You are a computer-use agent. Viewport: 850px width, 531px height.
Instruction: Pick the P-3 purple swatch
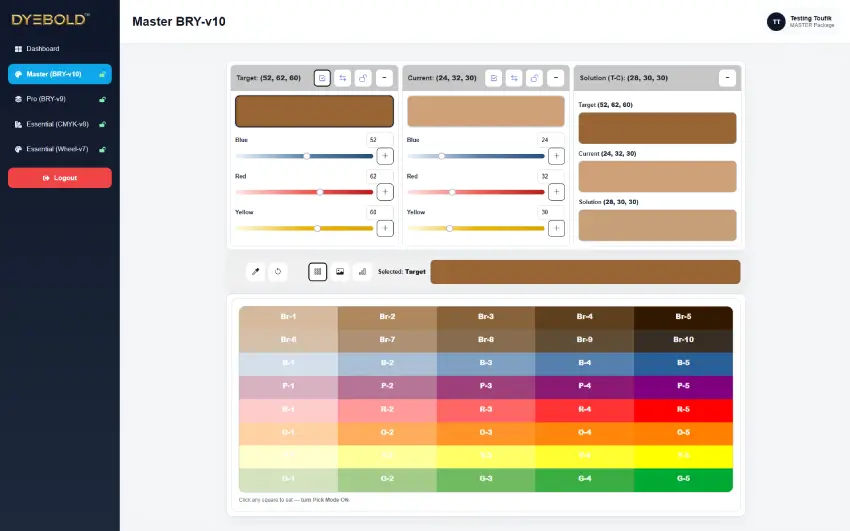point(486,386)
